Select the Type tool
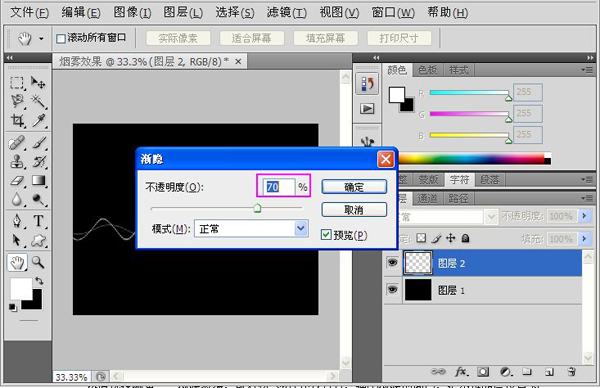This screenshot has width=600, height=388. click(x=38, y=221)
